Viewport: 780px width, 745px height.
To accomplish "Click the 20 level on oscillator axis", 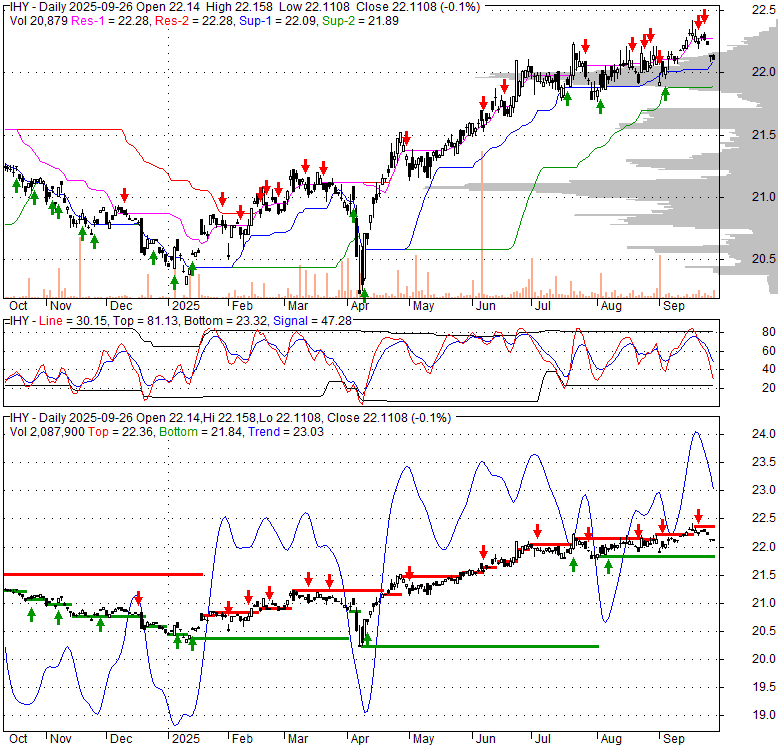I will tap(769, 388).
